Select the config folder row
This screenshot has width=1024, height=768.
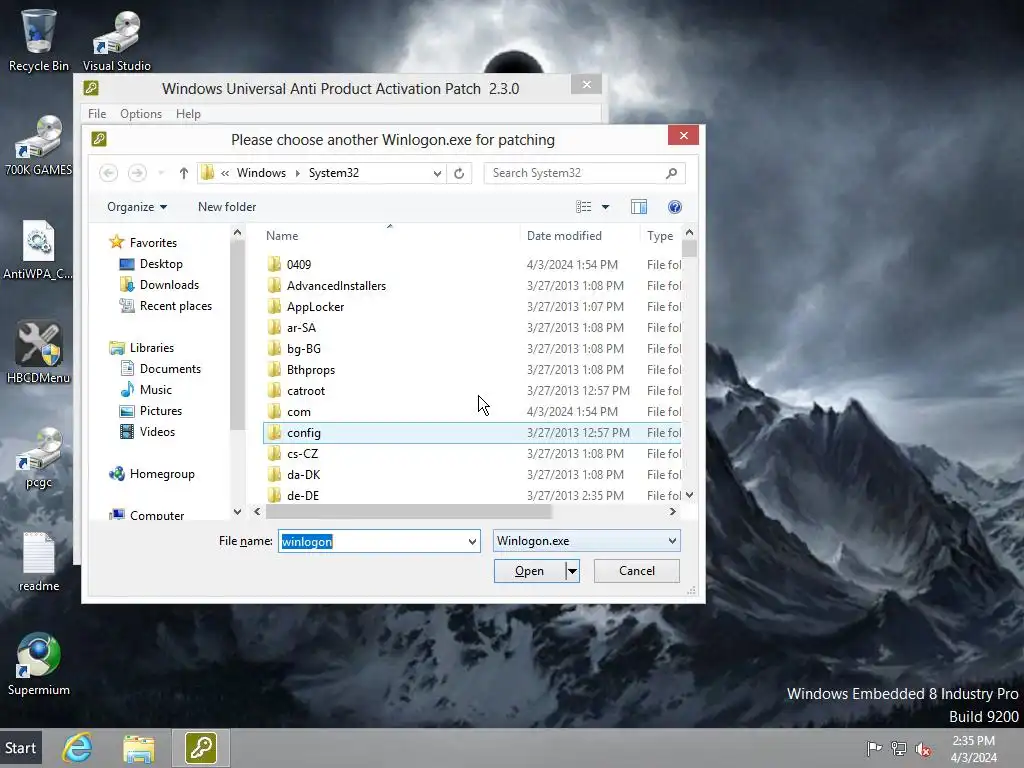coord(472,433)
